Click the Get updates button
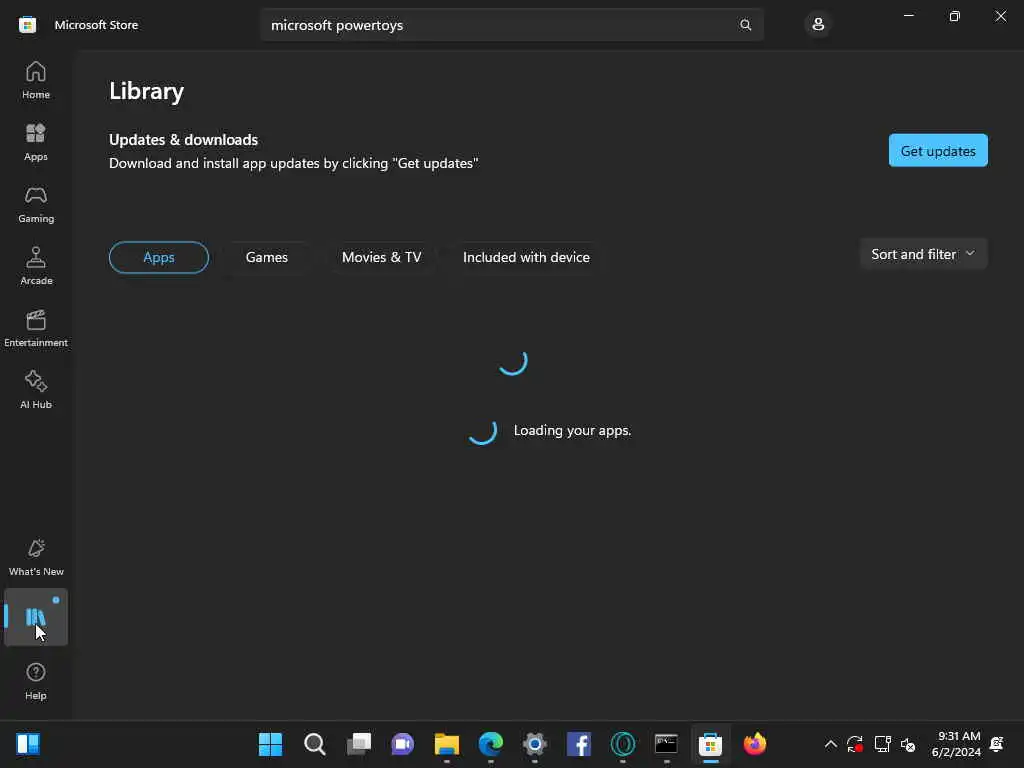This screenshot has width=1024, height=768. click(x=938, y=151)
